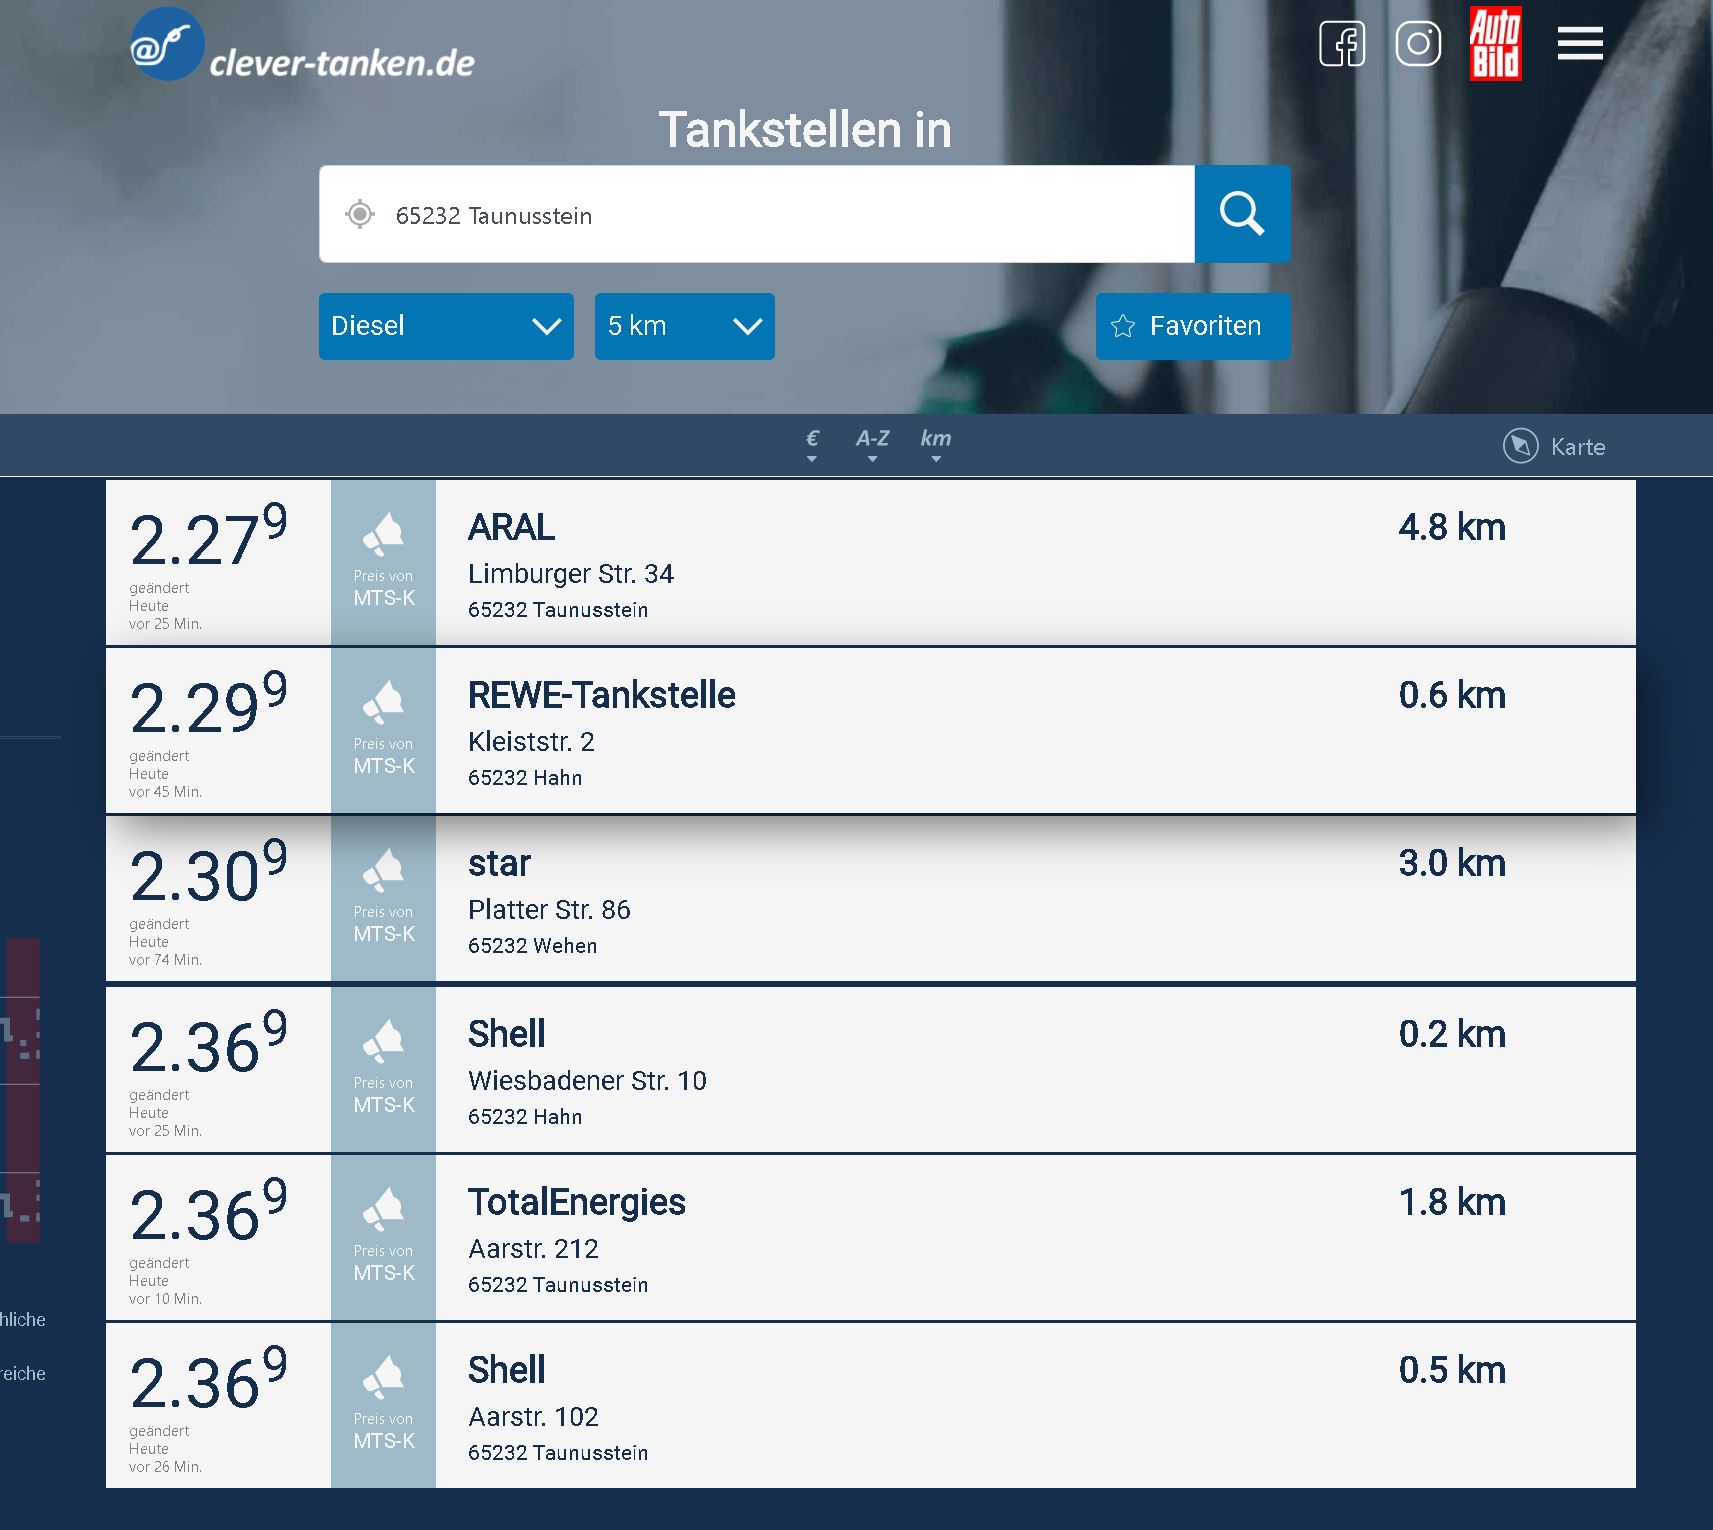Click the 4.8 km distance value
1713x1530 pixels.
point(1452,527)
